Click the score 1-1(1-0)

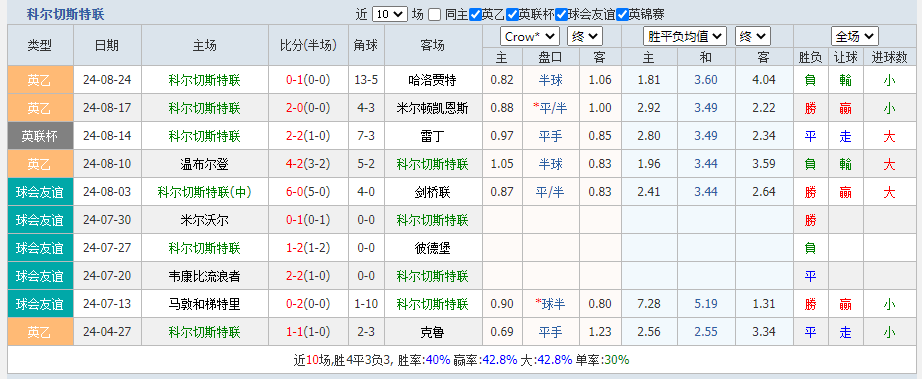click(308, 333)
